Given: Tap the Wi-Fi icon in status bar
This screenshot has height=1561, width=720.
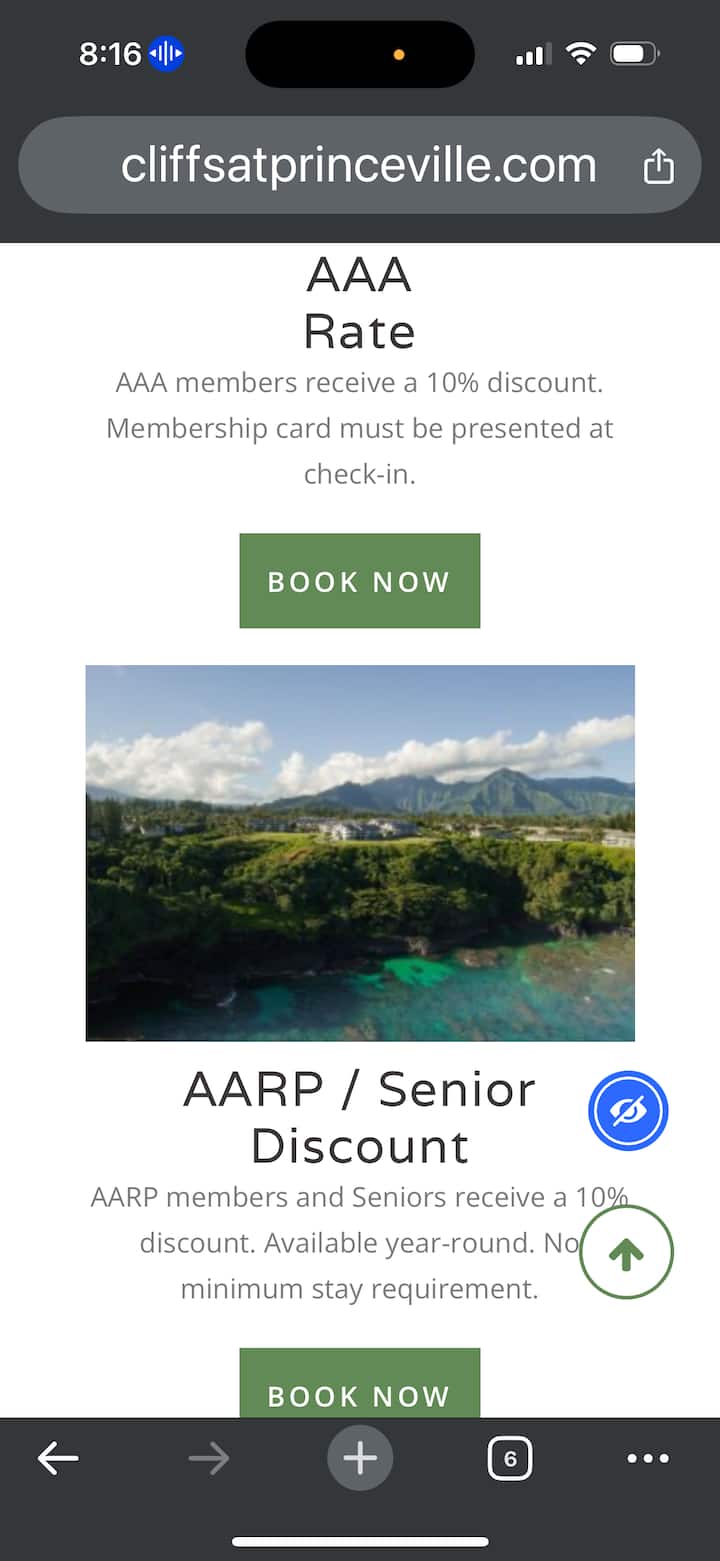Looking at the screenshot, I should (580, 54).
